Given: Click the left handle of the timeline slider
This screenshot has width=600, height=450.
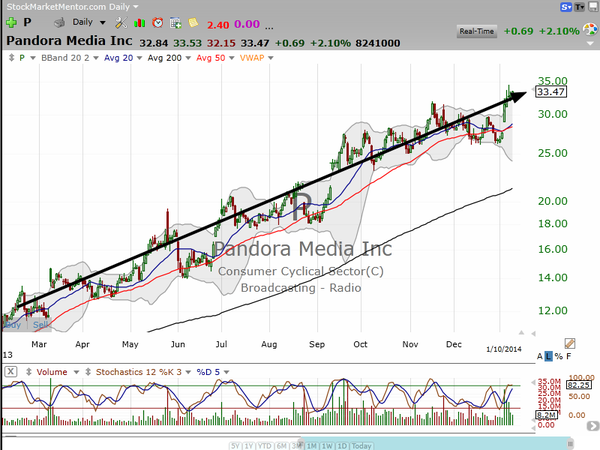Looking at the screenshot, I should pyautogui.click(x=300, y=444).
